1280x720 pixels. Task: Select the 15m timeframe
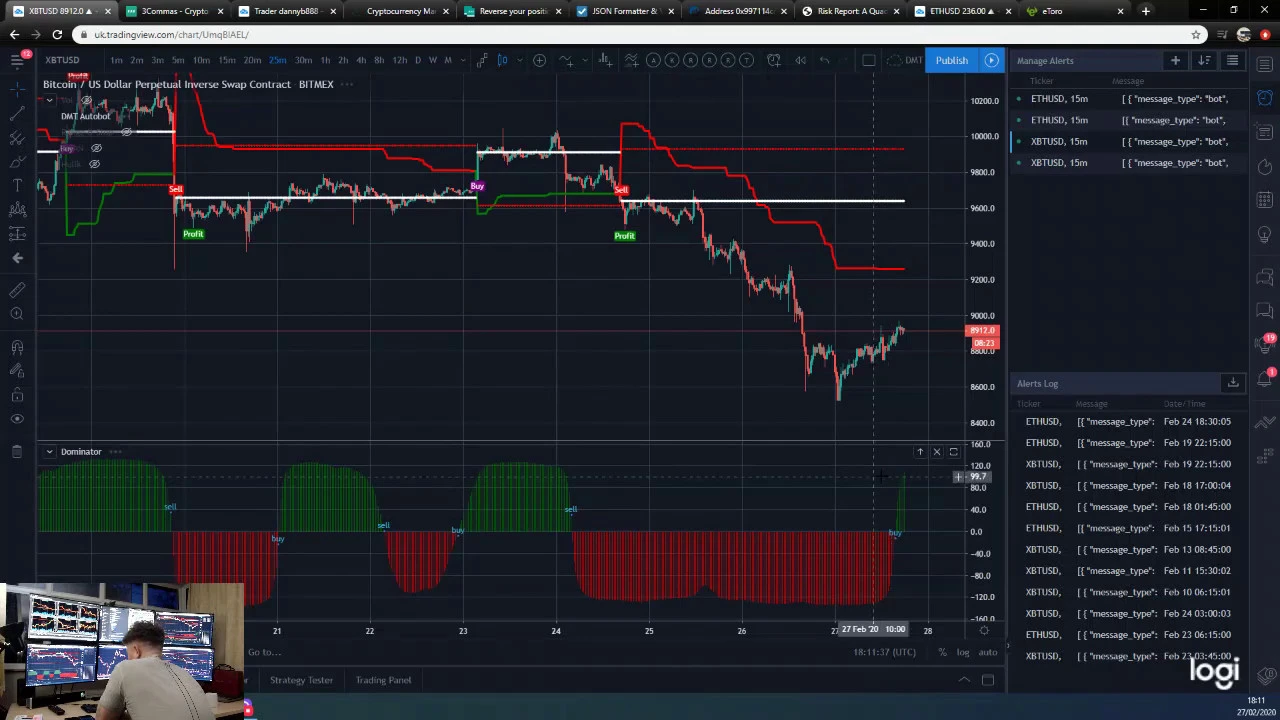coord(226,60)
